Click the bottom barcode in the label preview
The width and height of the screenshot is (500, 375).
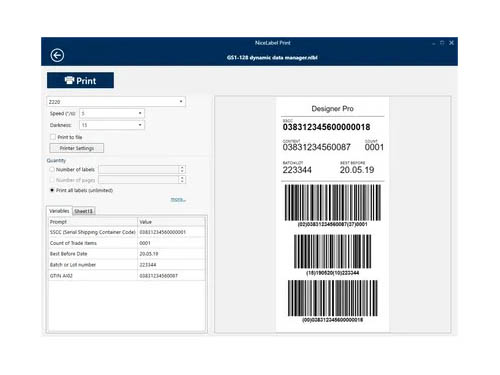pyautogui.click(x=332, y=298)
